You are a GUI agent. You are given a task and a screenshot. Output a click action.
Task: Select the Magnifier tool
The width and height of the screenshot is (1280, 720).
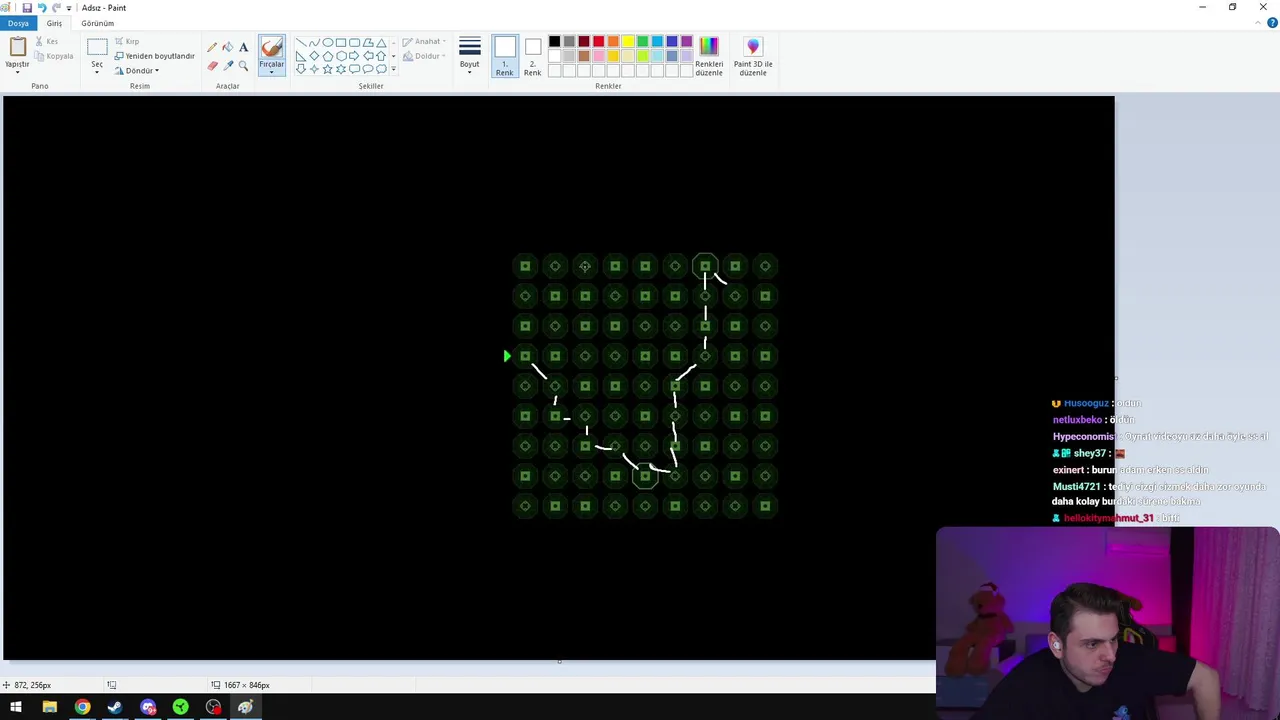click(243, 66)
